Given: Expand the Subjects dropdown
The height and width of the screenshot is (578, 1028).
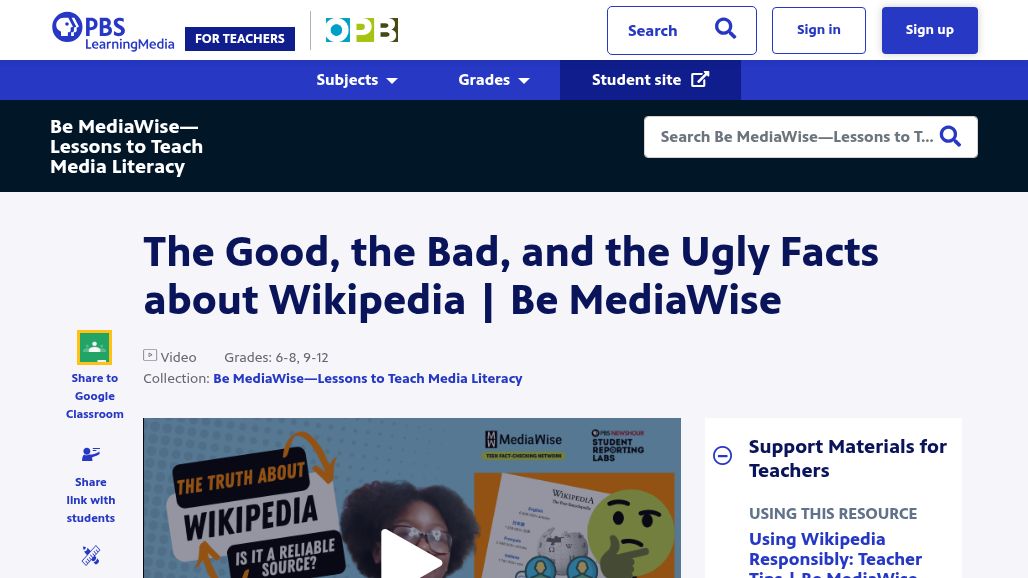Looking at the screenshot, I should click(356, 80).
